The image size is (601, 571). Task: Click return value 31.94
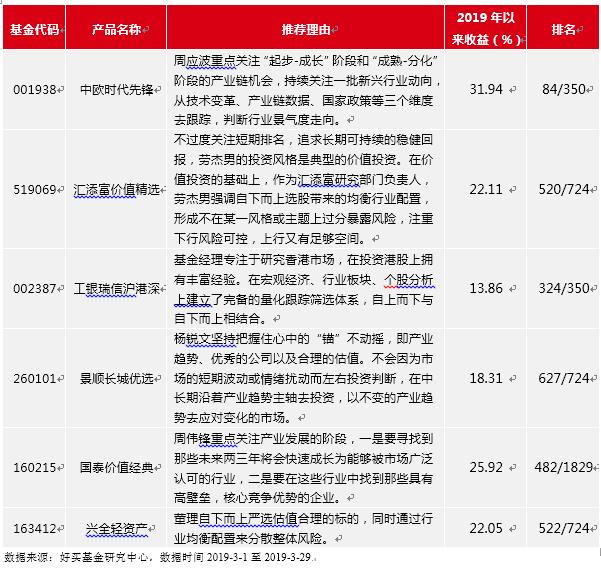(x=486, y=90)
